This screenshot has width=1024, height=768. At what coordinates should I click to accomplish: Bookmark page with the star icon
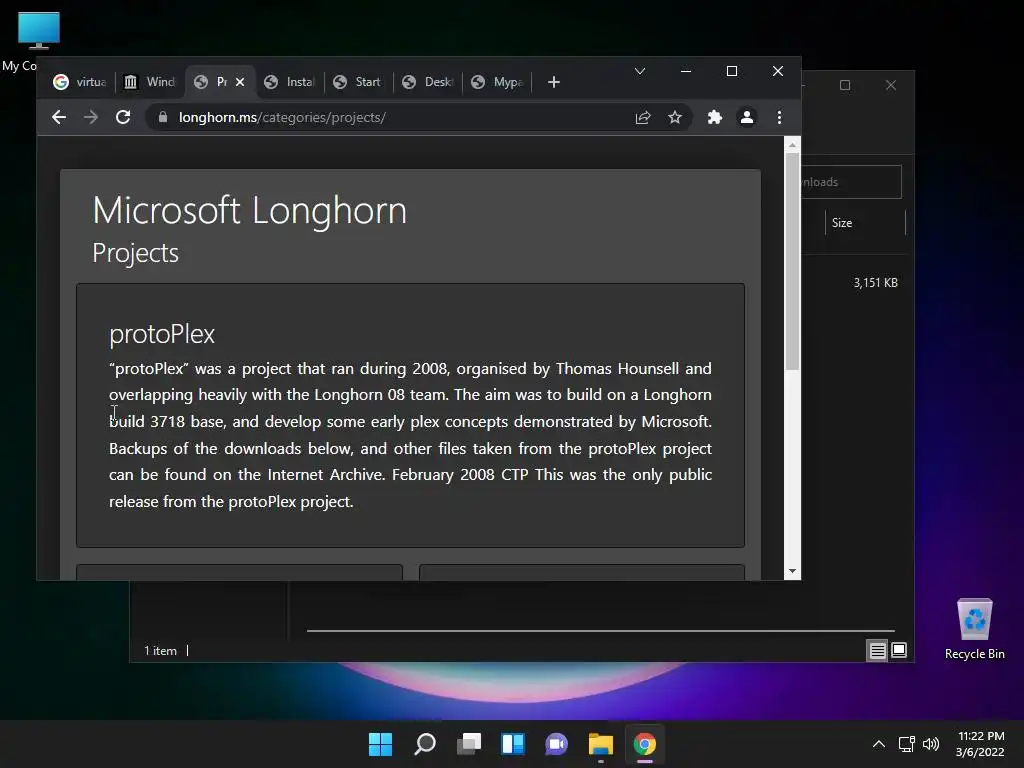(675, 118)
